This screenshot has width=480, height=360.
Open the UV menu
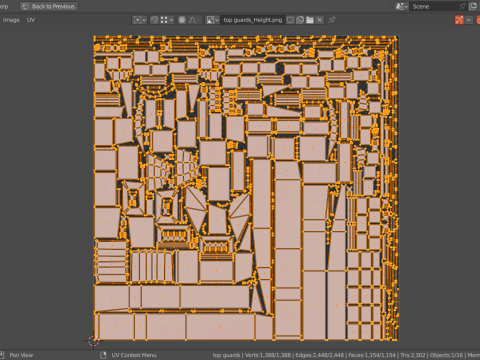[x=31, y=20]
